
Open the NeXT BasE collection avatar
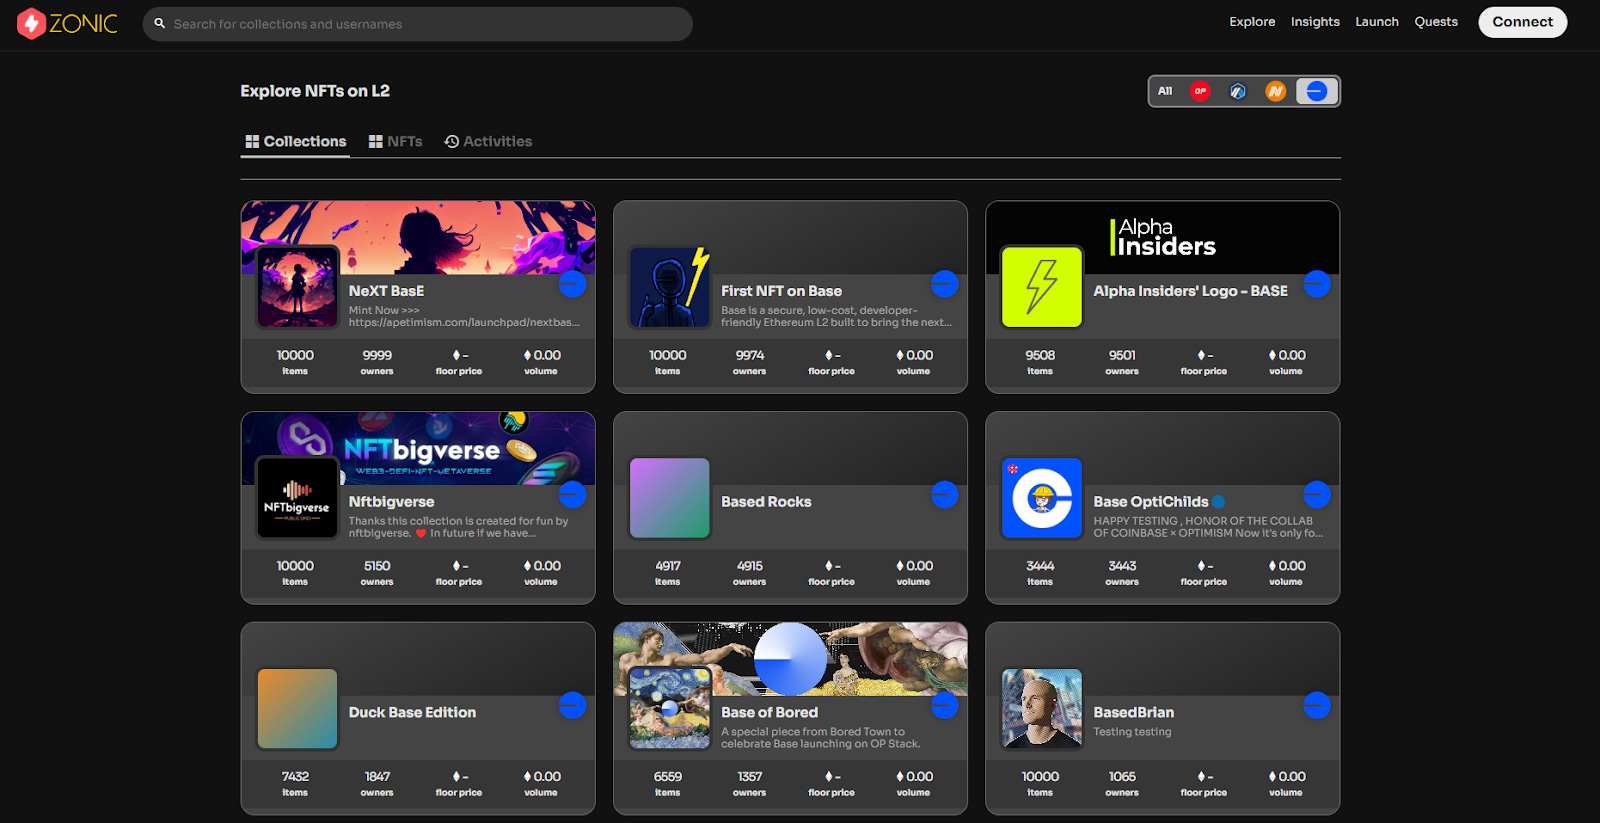(x=297, y=287)
